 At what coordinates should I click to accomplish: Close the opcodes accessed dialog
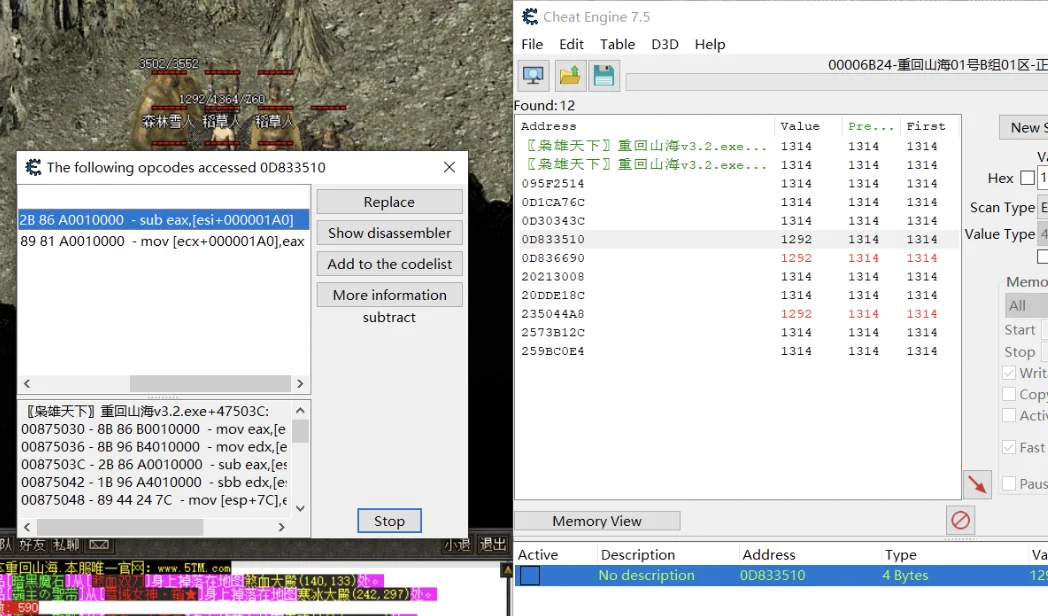[449, 167]
